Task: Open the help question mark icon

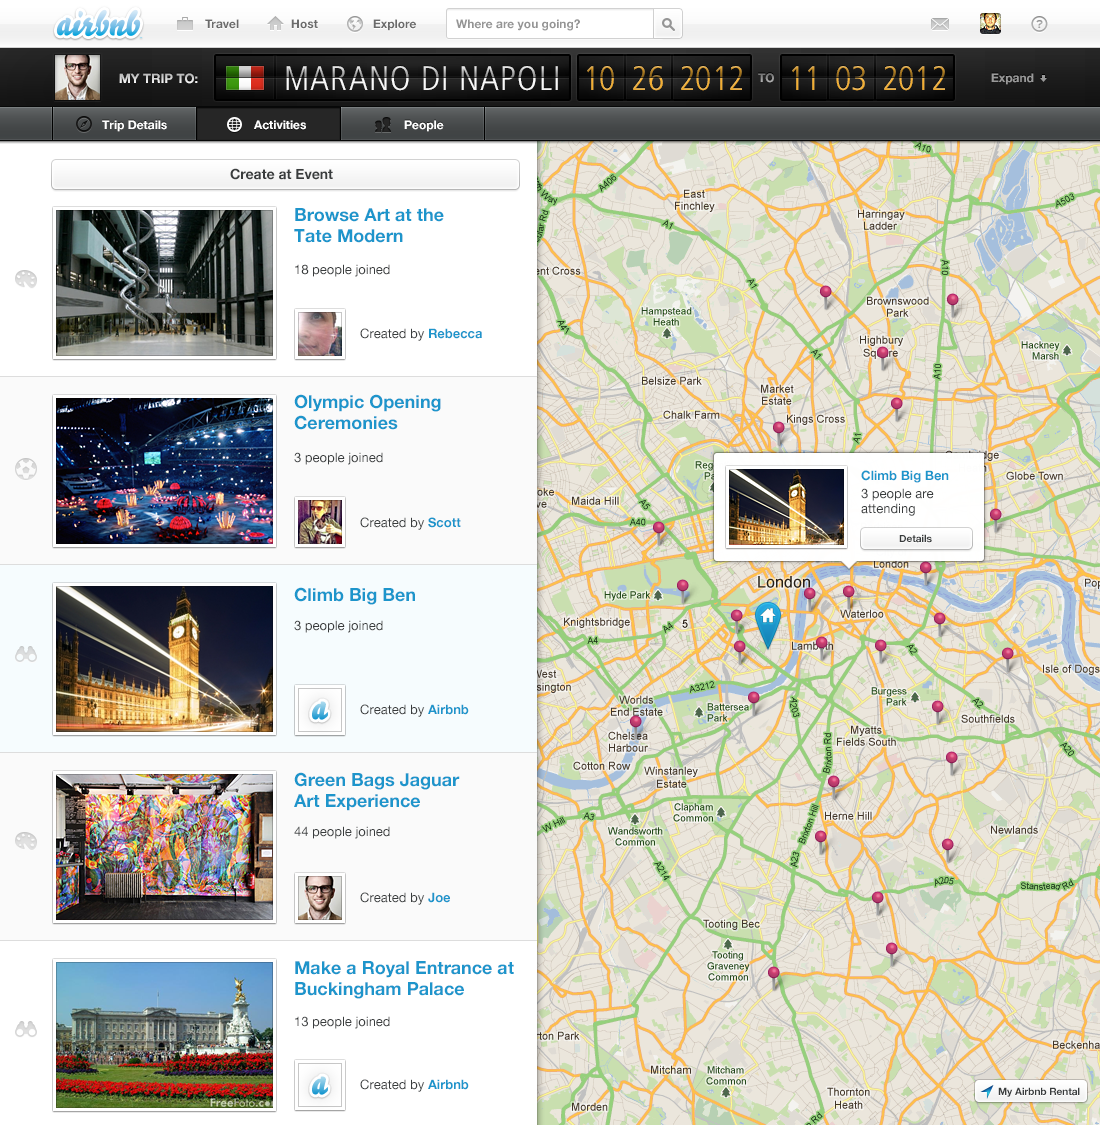Action: 1039,24
